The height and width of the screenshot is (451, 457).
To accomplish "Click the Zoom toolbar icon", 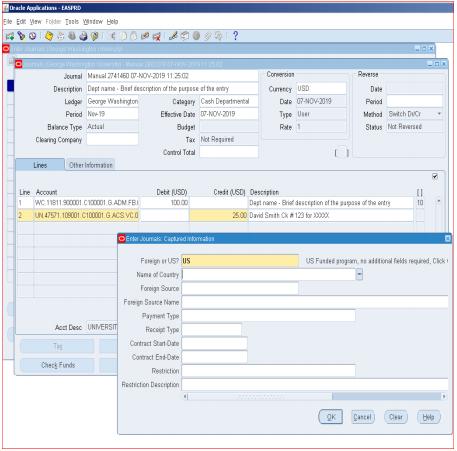I will pyautogui.click(x=185, y=36).
